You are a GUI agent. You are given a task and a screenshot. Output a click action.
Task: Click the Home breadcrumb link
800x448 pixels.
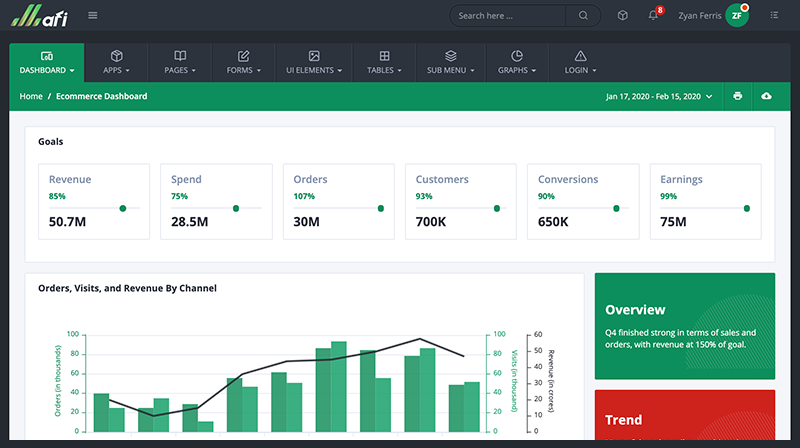(x=31, y=96)
